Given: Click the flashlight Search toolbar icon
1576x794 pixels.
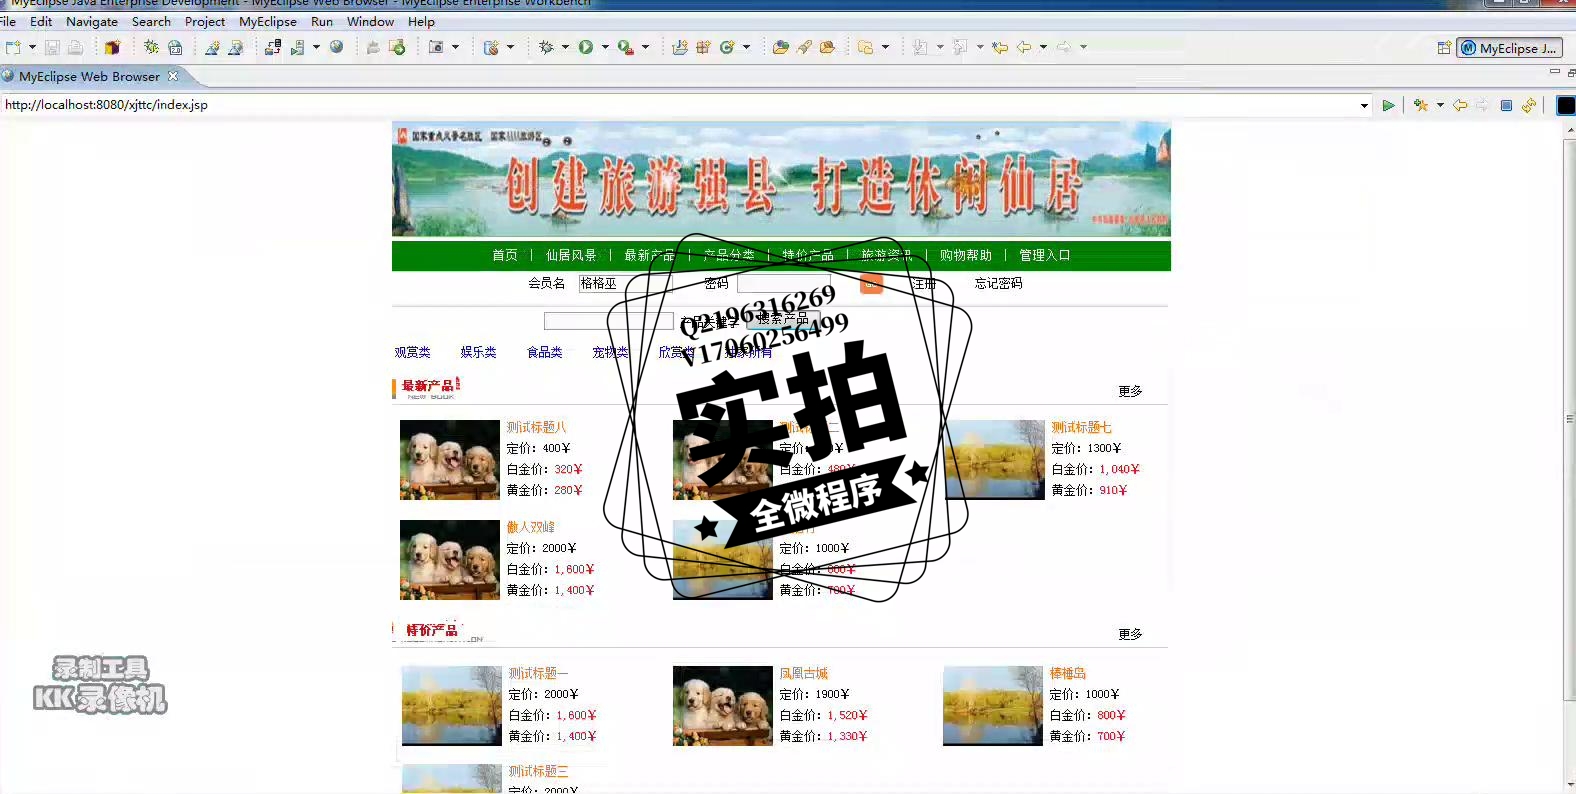Looking at the screenshot, I should click(x=804, y=47).
